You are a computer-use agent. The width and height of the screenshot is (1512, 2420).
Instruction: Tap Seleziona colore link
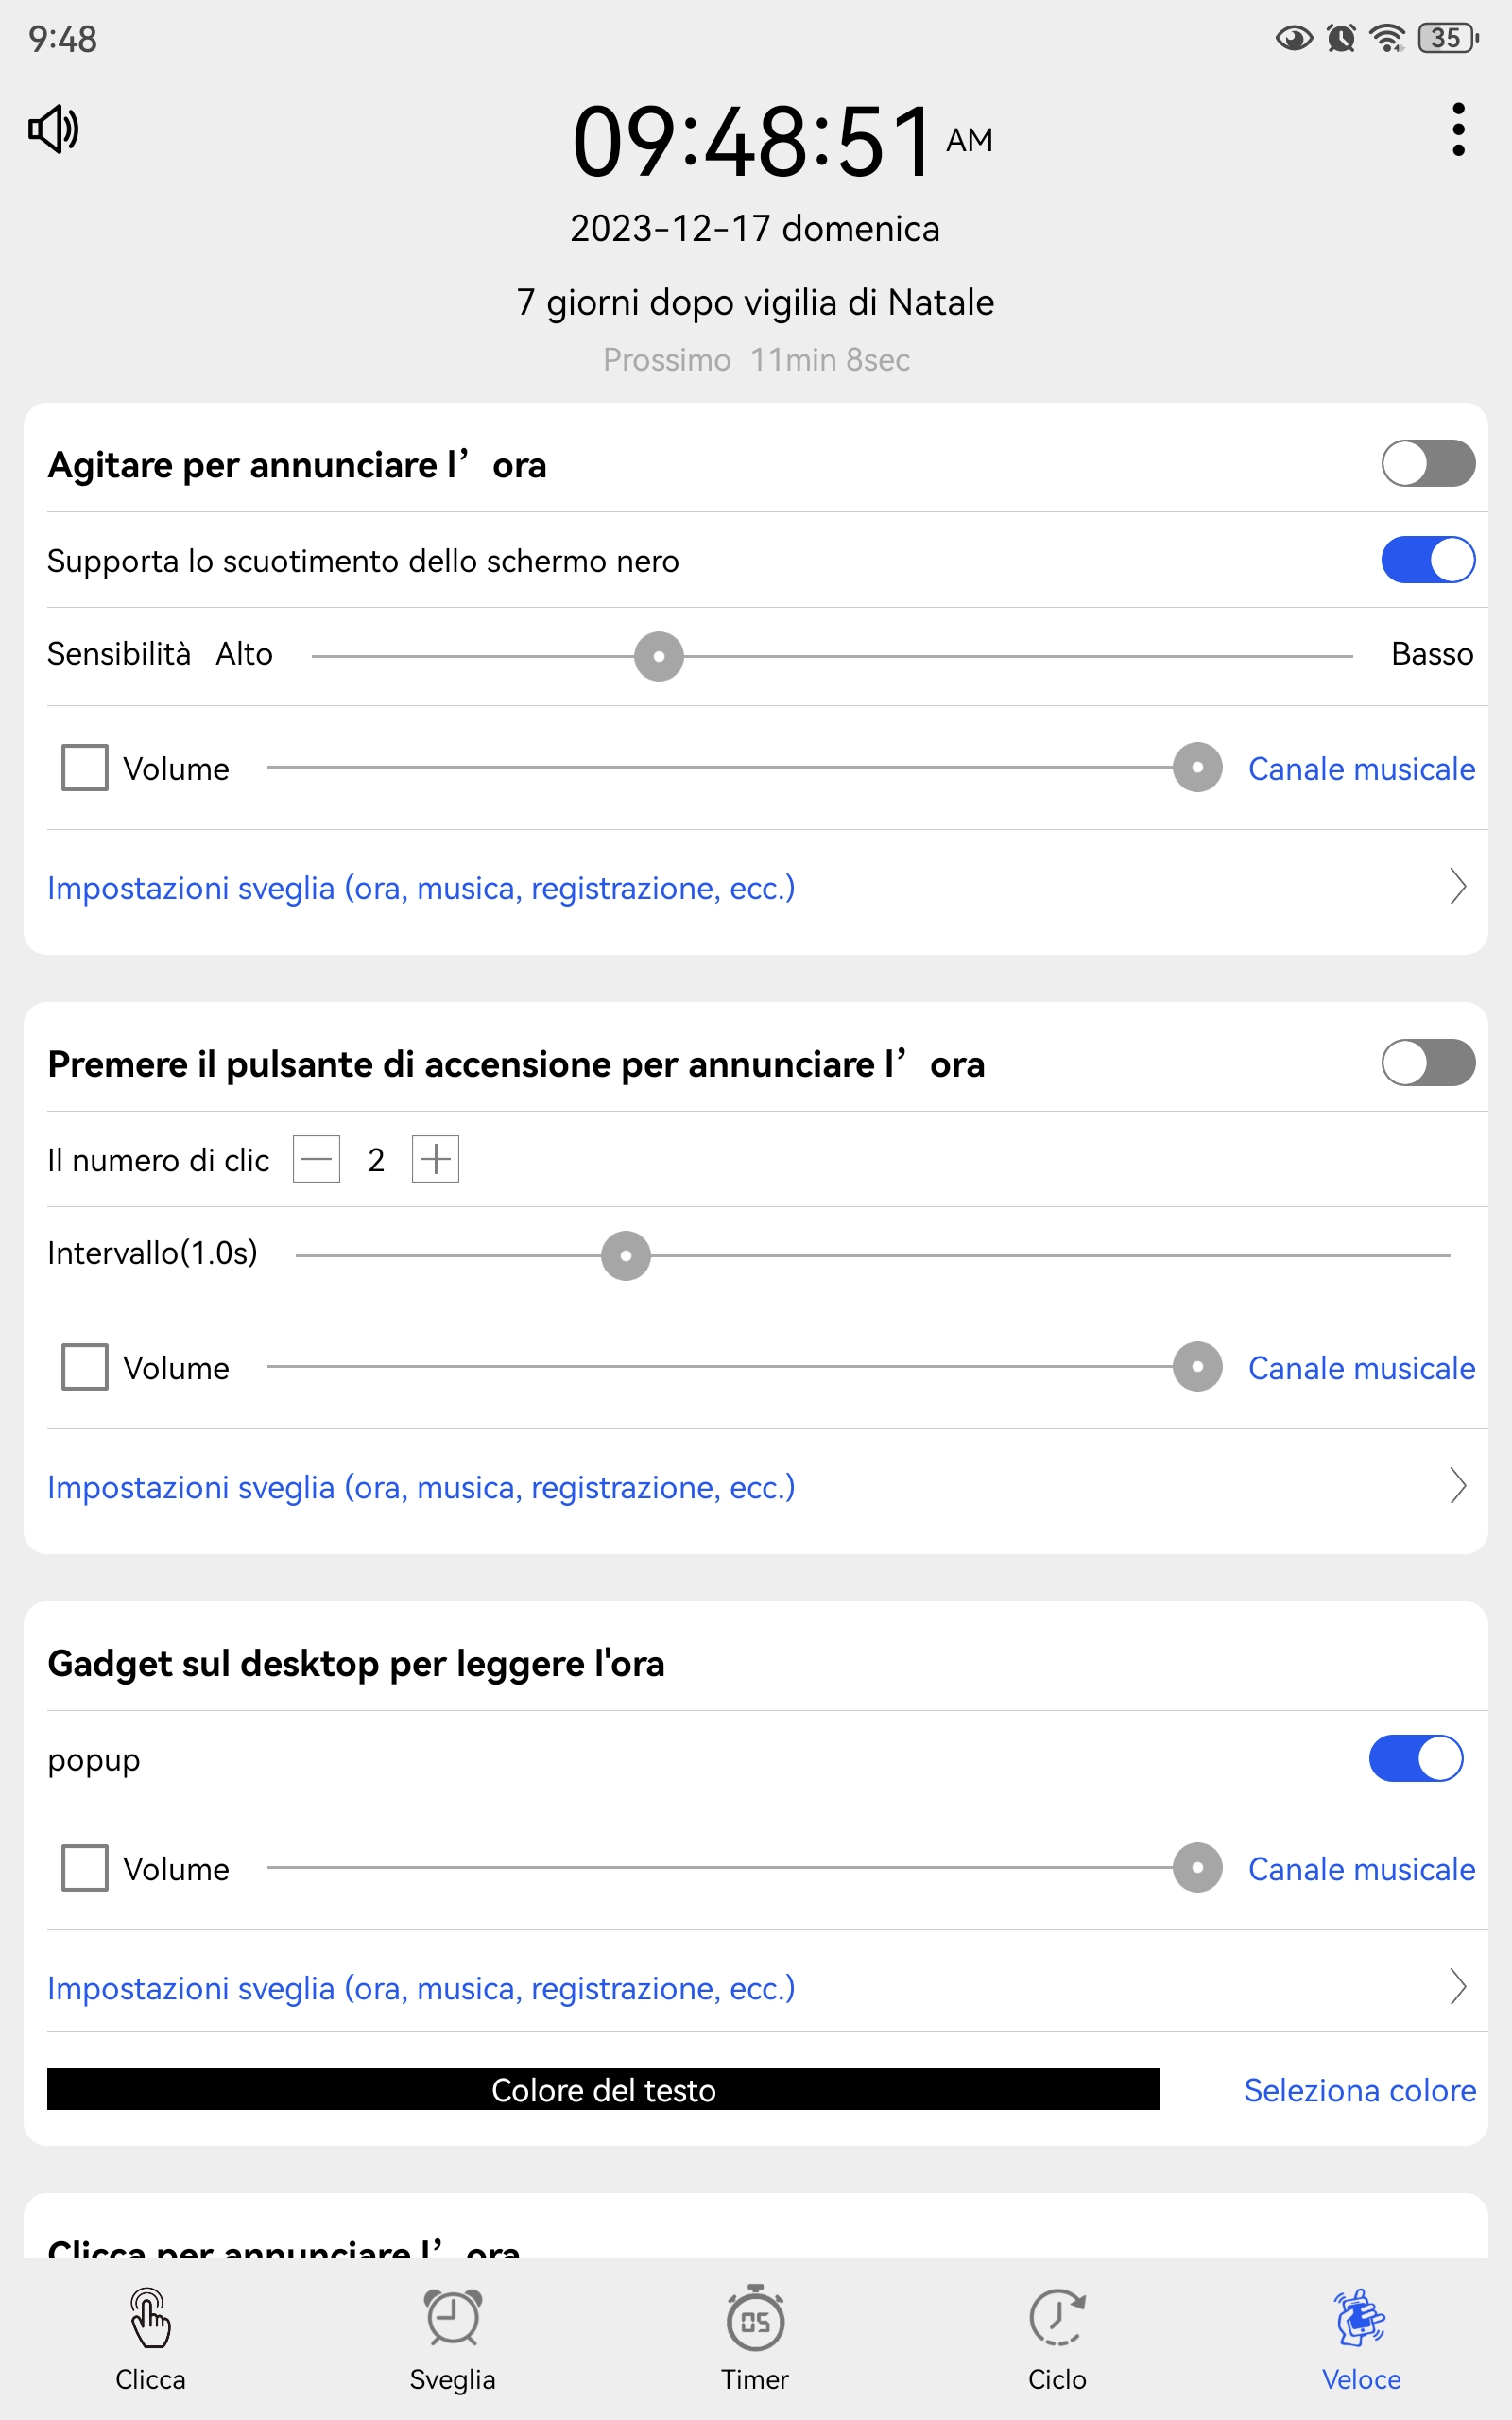(1359, 2090)
